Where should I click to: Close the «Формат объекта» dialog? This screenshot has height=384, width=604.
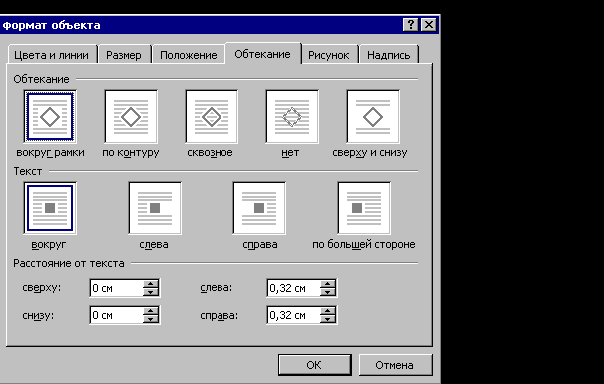pos(428,25)
